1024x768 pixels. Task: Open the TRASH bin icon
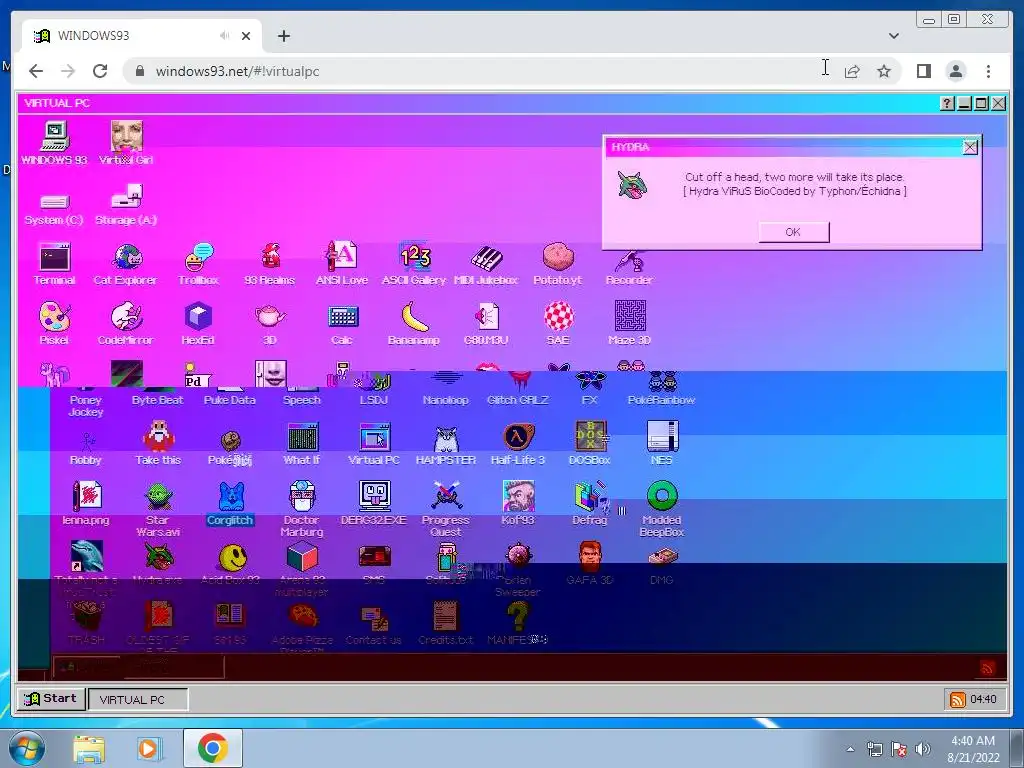(86, 616)
